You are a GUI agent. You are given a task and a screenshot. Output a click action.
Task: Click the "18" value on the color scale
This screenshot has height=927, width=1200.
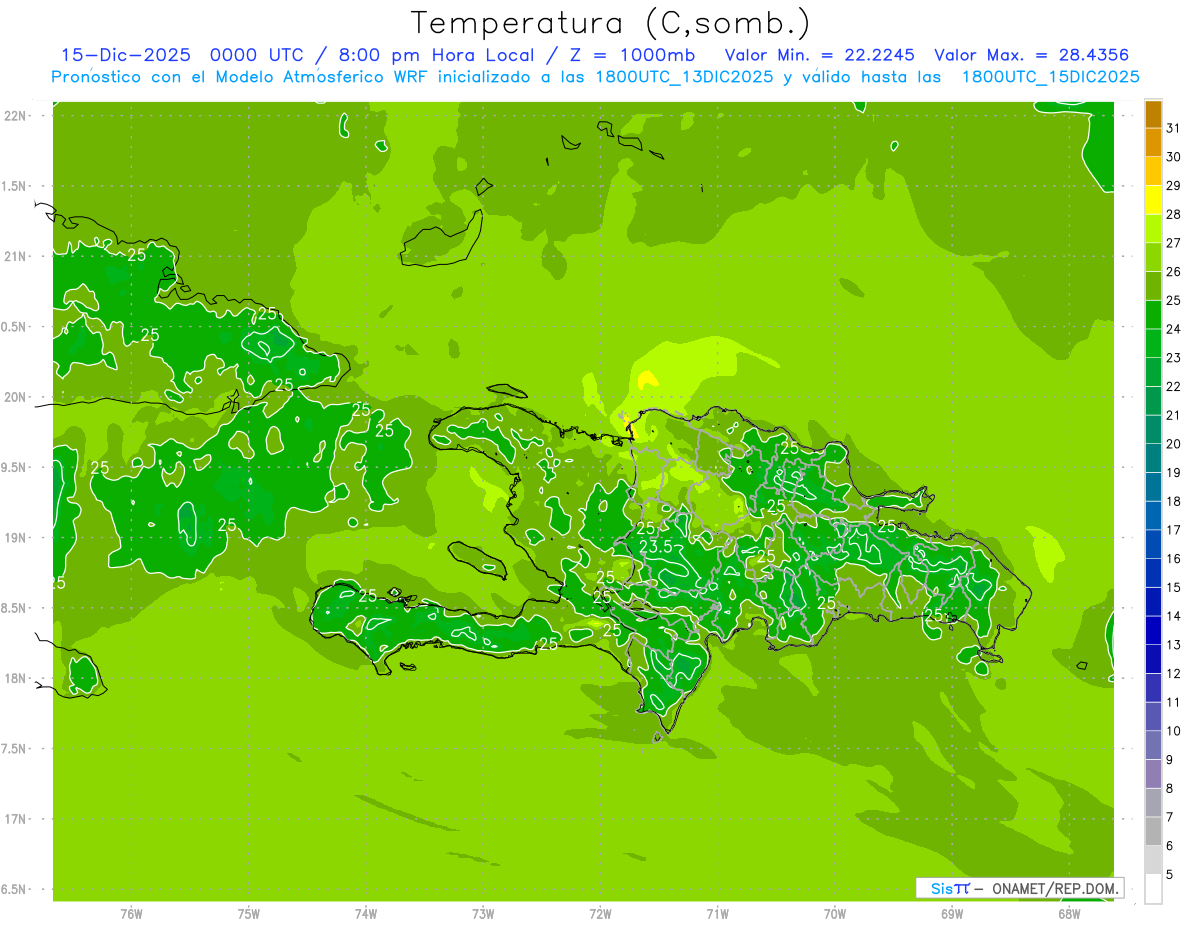click(1173, 501)
